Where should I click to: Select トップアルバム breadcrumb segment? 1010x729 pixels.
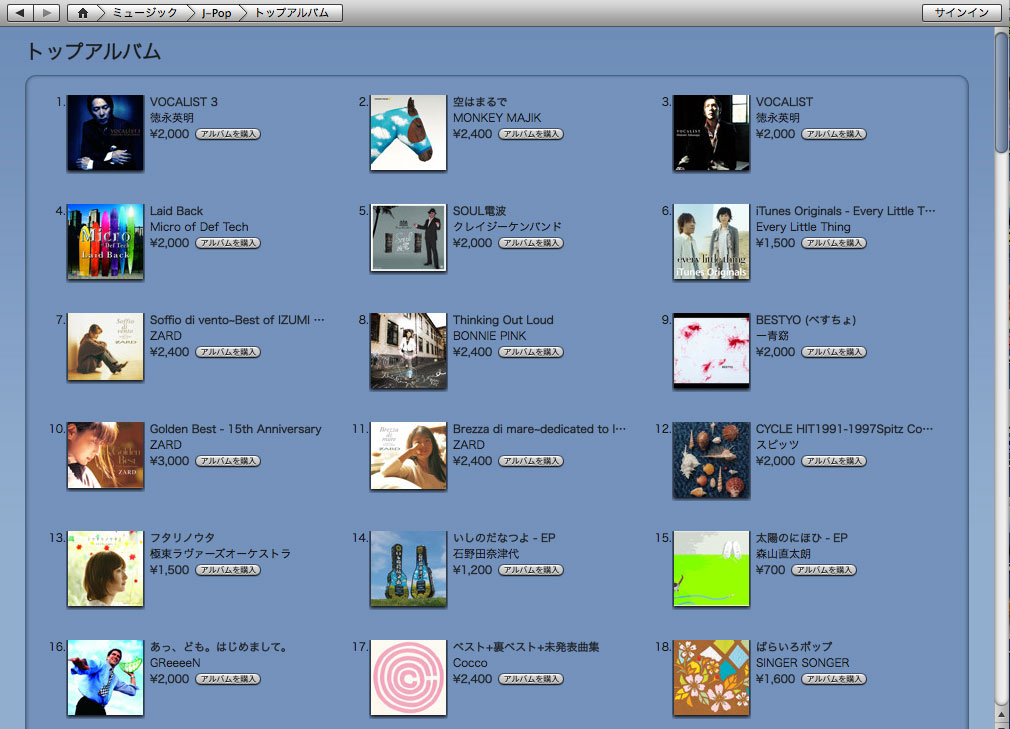pos(293,13)
